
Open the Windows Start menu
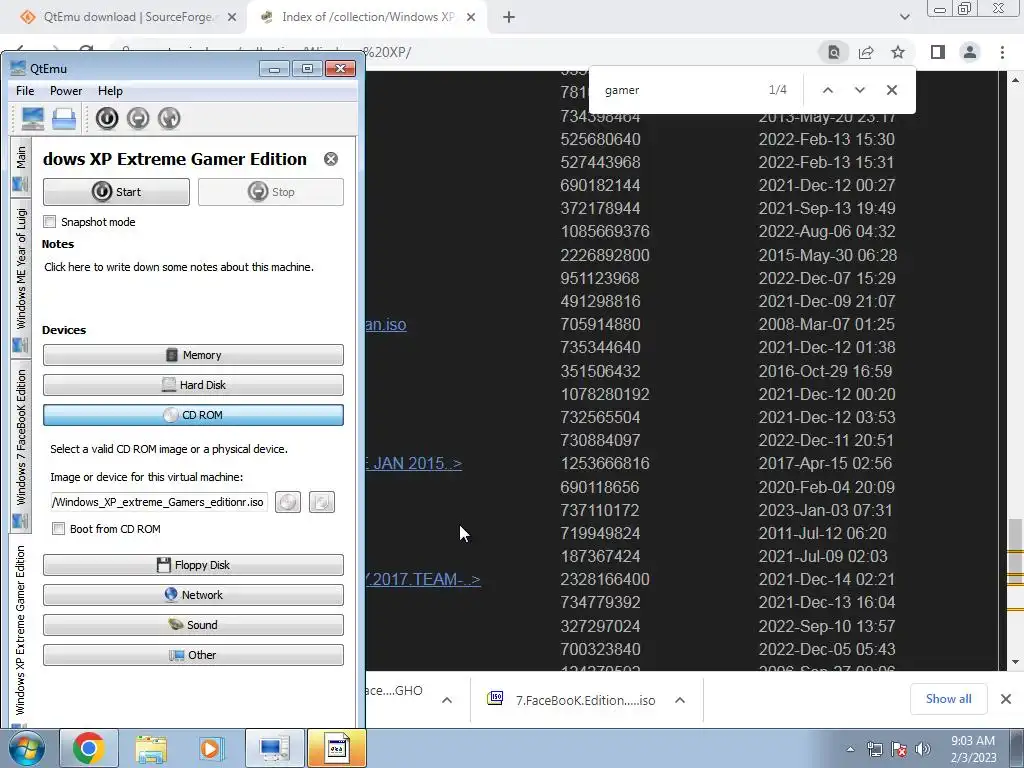tap(25, 748)
